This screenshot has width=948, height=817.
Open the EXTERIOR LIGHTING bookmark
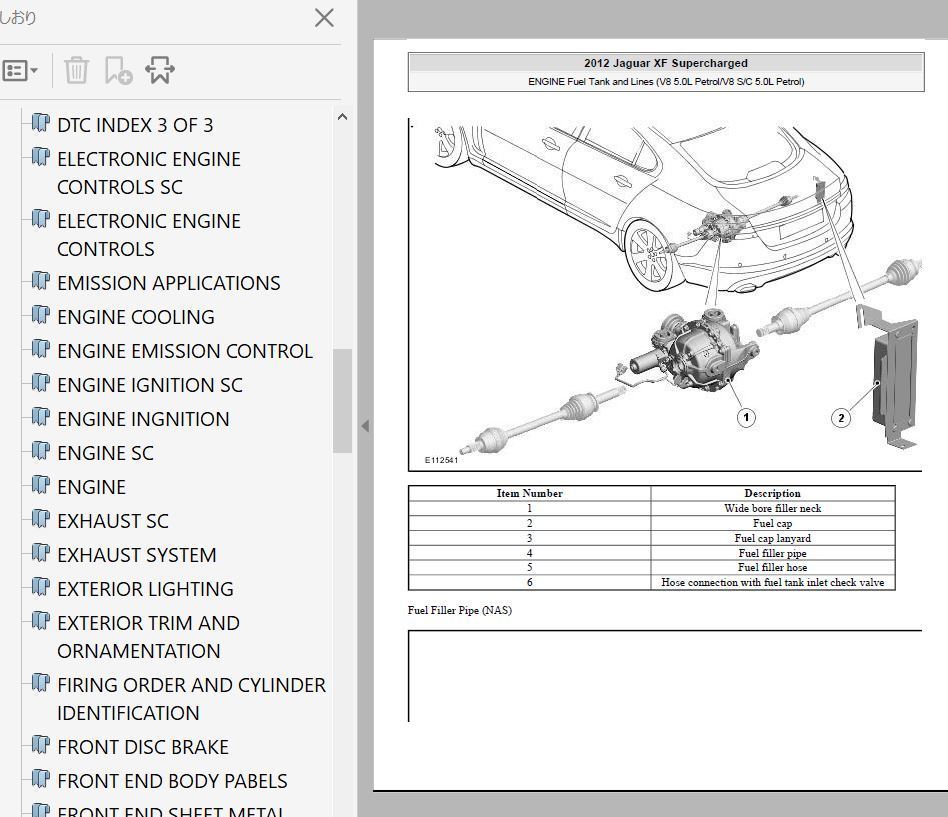click(145, 589)
